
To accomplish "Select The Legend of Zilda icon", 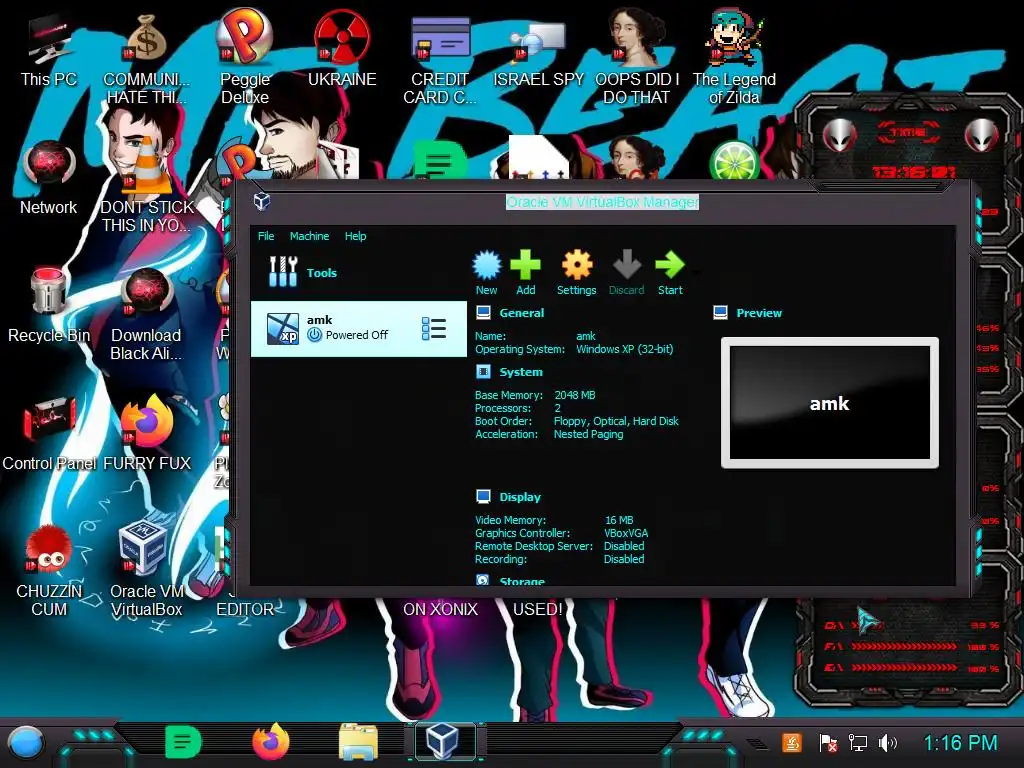I will [734, 57].
